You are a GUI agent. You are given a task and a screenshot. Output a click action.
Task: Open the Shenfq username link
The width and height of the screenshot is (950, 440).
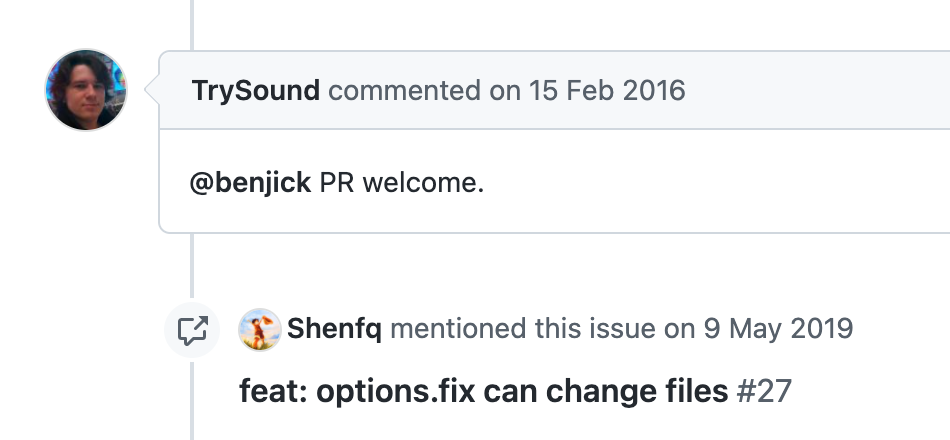tap(334, 329)
